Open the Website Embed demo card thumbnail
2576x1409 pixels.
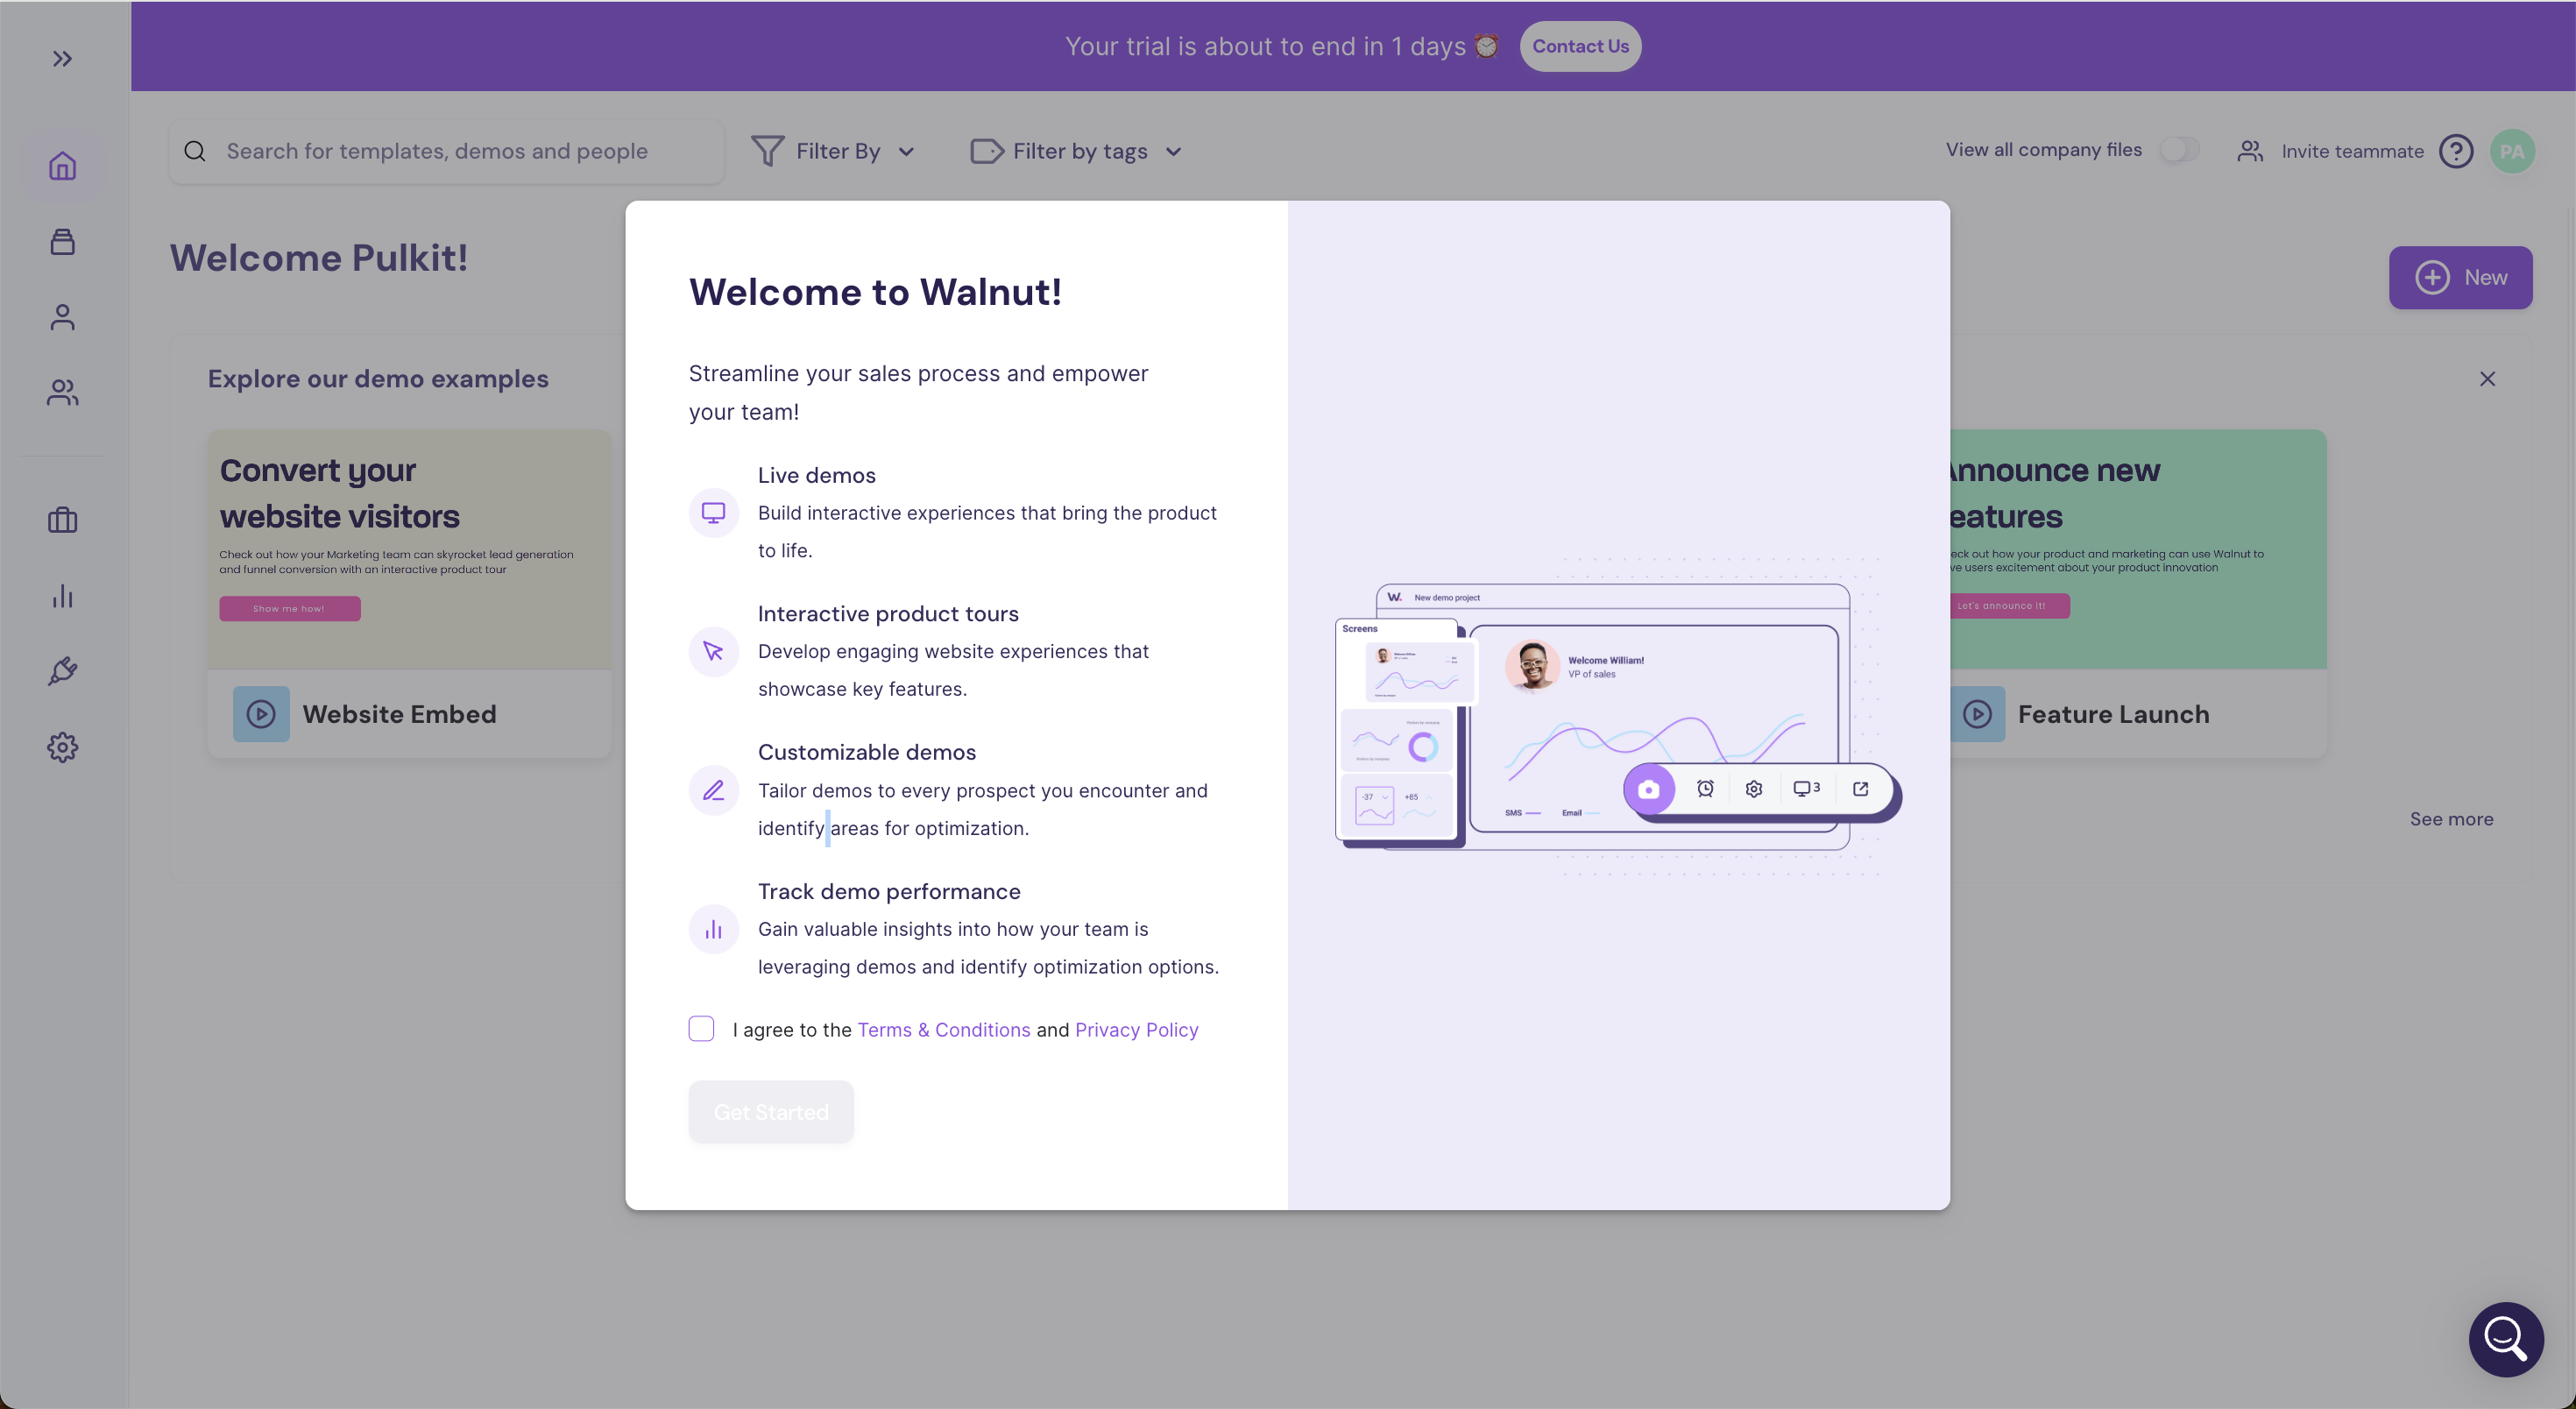coord(409,549)
